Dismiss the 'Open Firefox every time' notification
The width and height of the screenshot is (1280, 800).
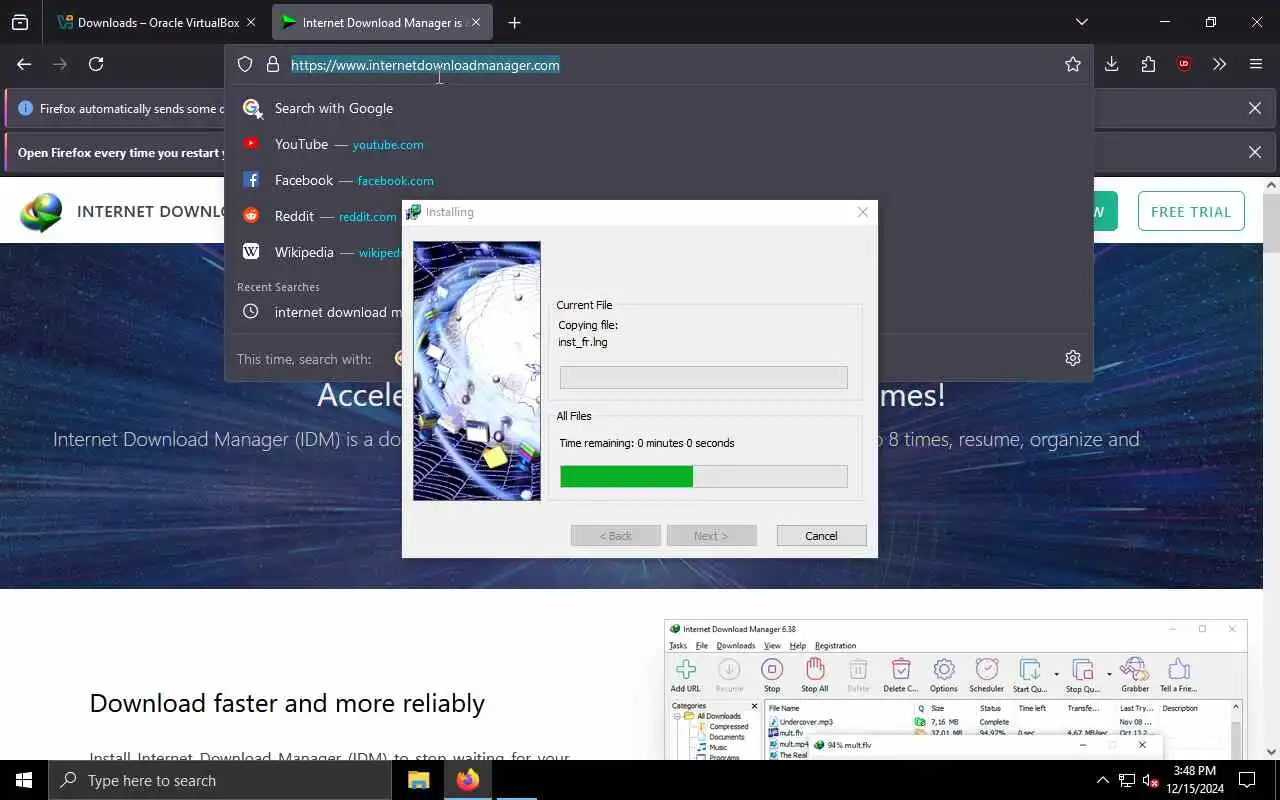[x=1255, y=152]
